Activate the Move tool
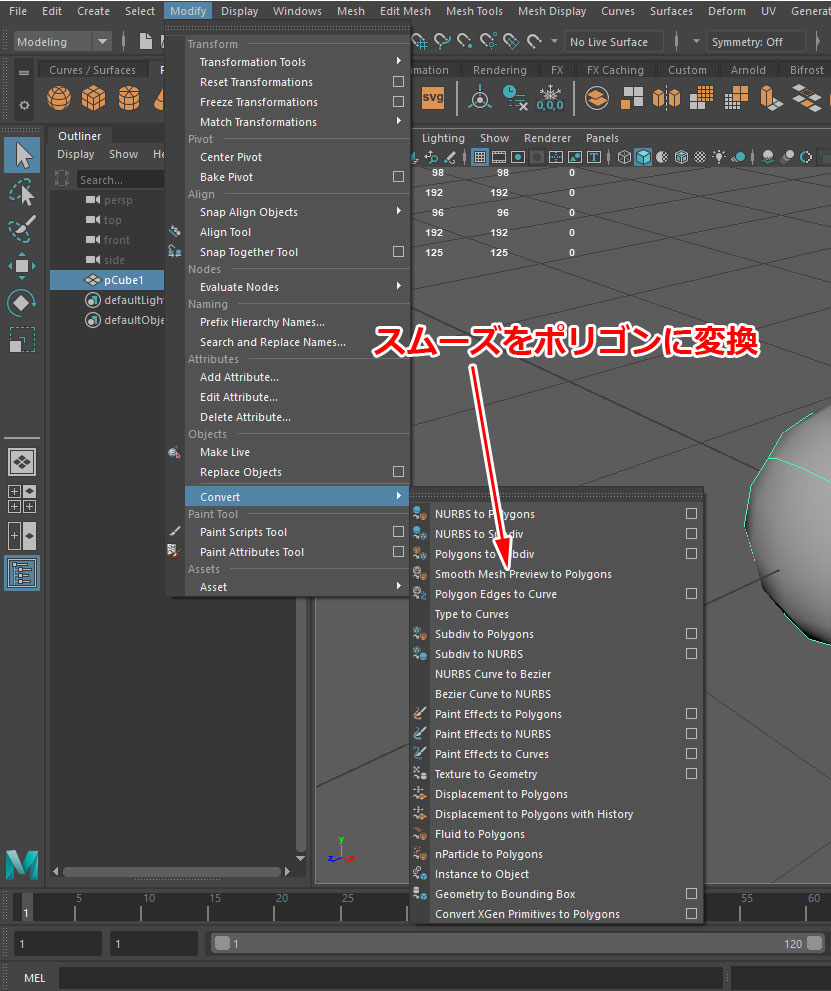The height and width of the screenshot is (991, 831). pyautogui.click(x=22, y=266)
